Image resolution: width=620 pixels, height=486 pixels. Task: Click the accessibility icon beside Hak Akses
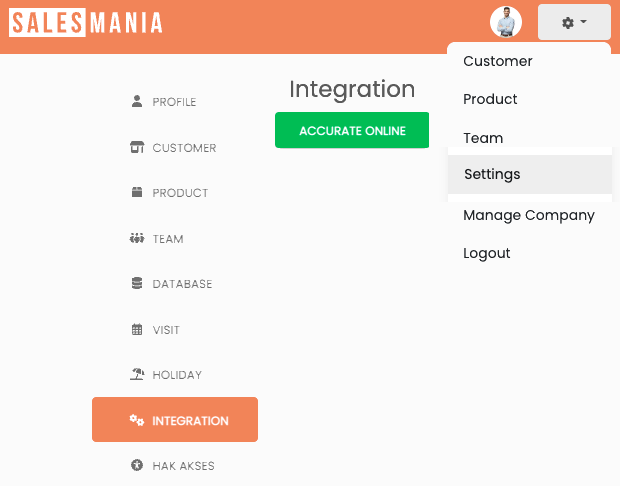coord(137,466)
